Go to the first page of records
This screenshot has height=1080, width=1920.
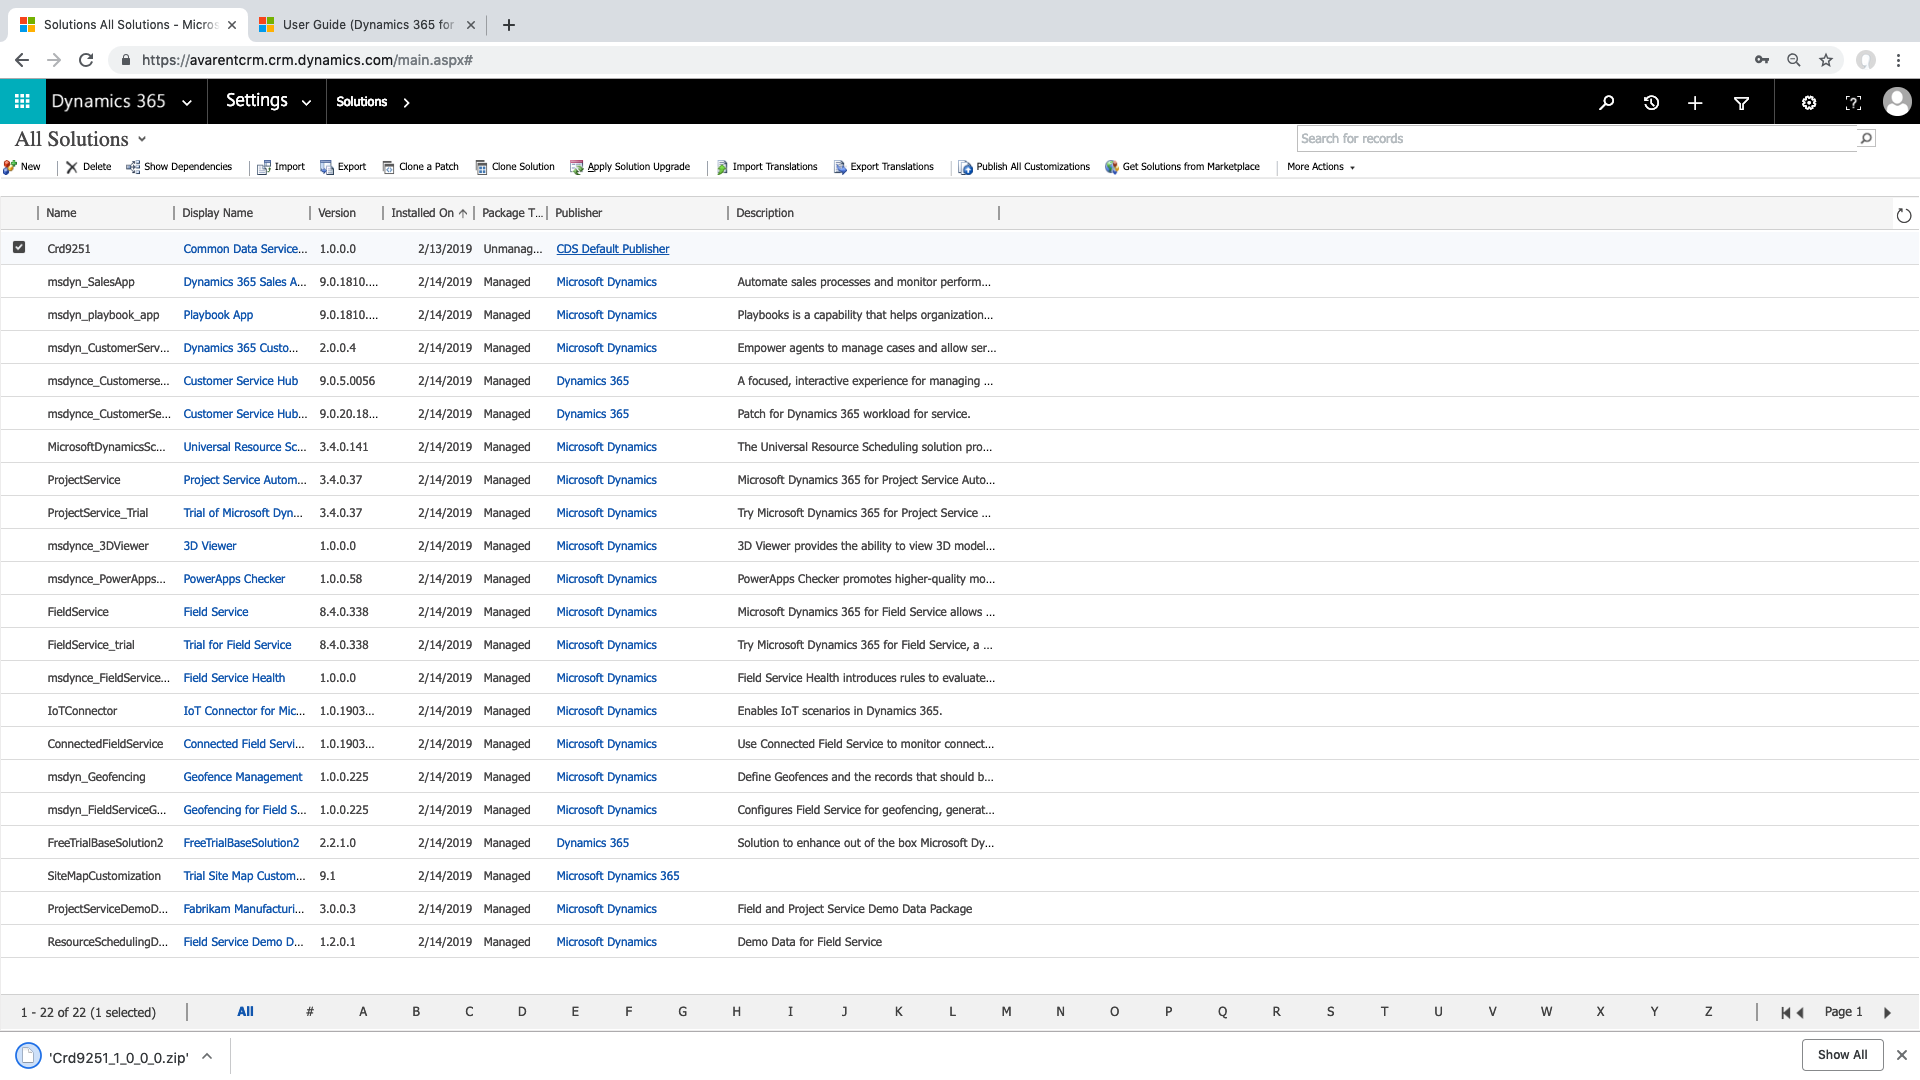click(1785, 1012)
